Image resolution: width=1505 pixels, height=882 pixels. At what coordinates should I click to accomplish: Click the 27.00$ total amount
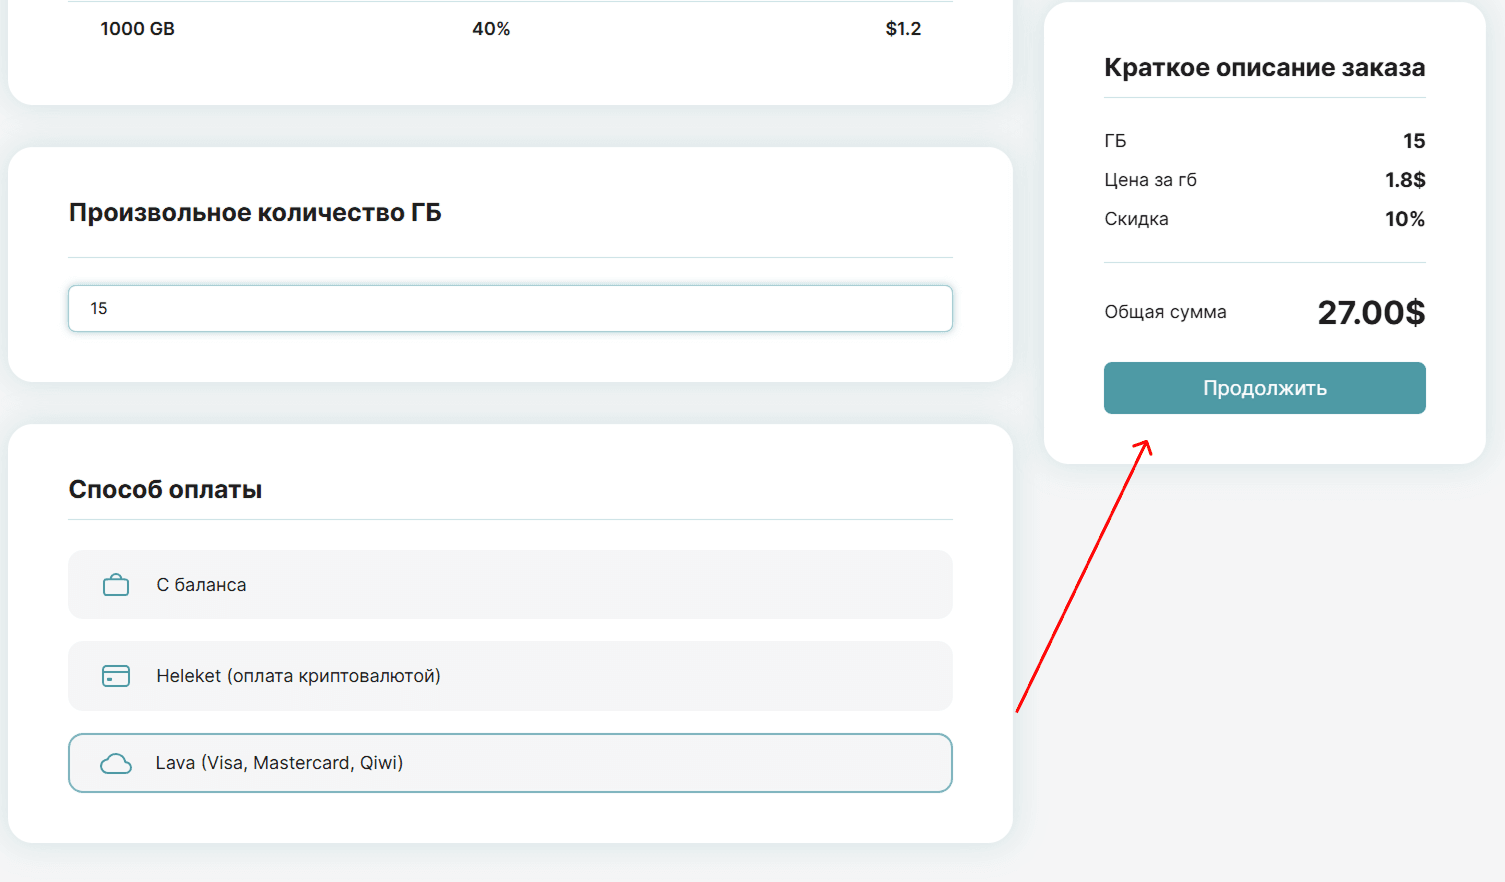1371,313
